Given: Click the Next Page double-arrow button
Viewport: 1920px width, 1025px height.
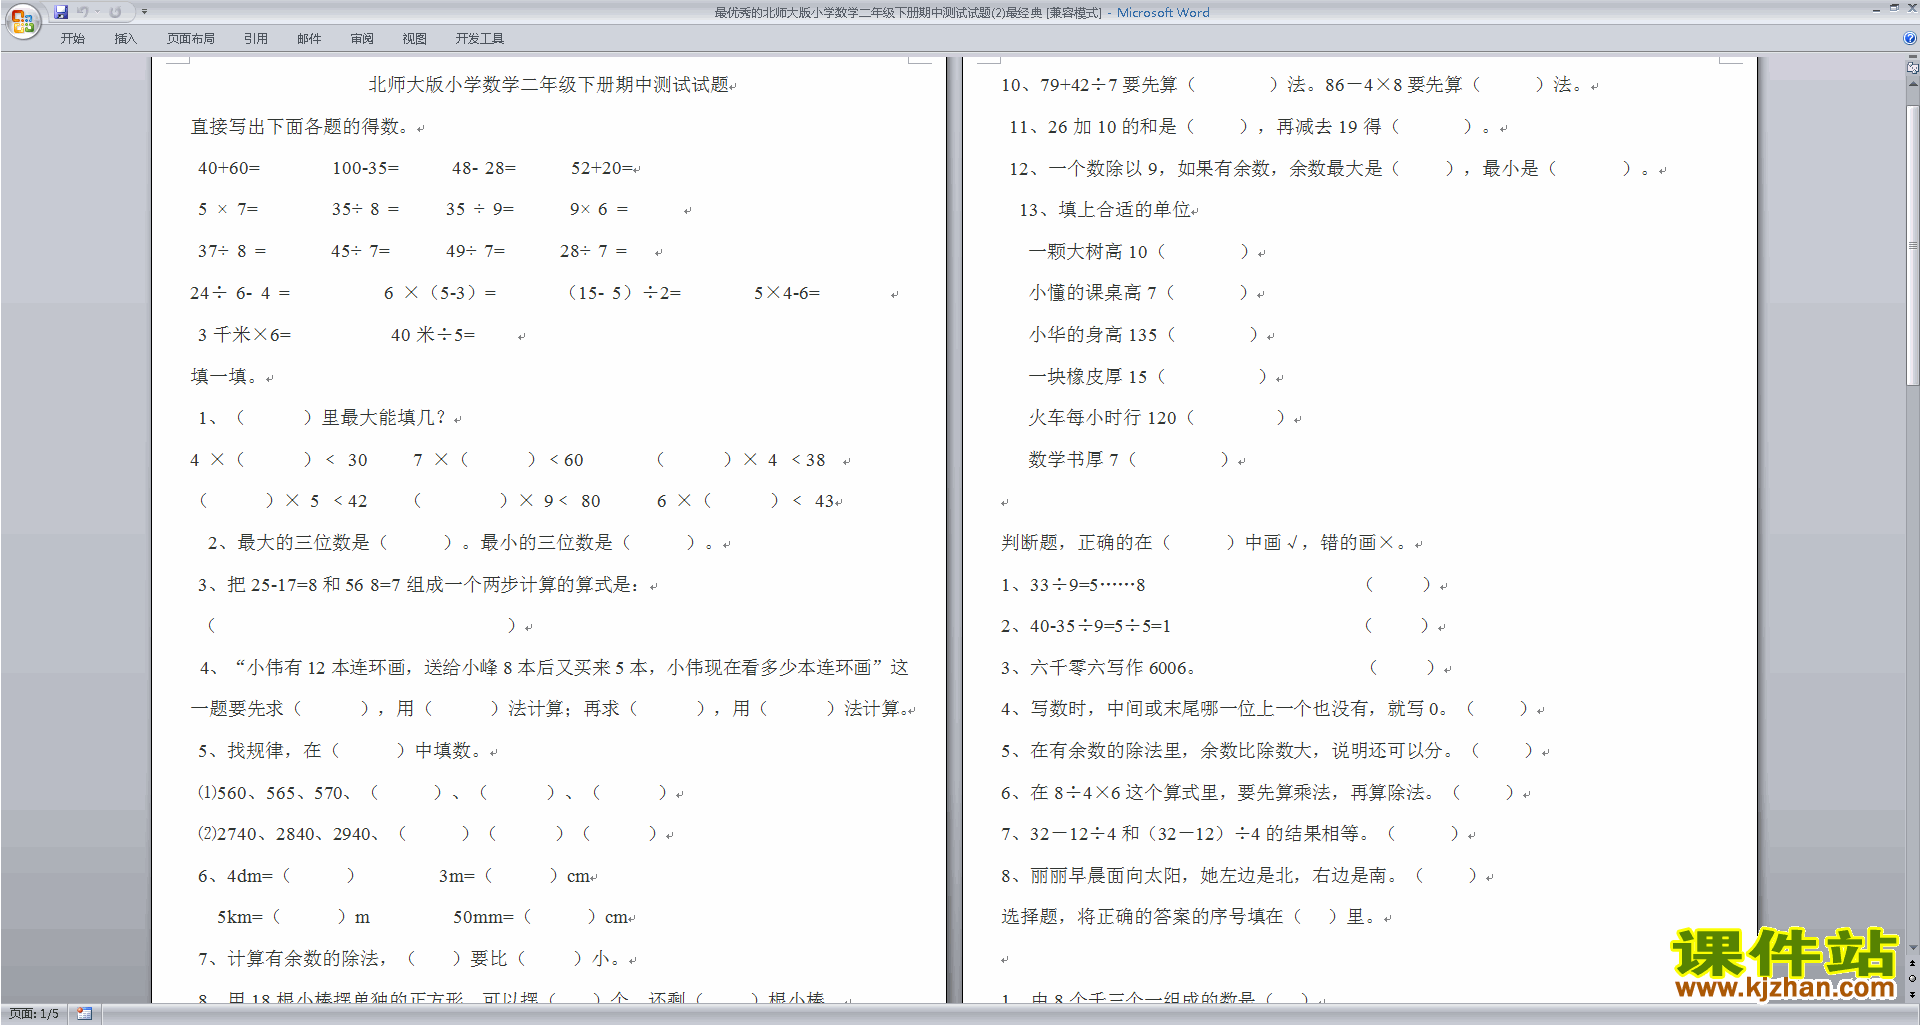Looking at the screenshot, I should [1912, 994].
